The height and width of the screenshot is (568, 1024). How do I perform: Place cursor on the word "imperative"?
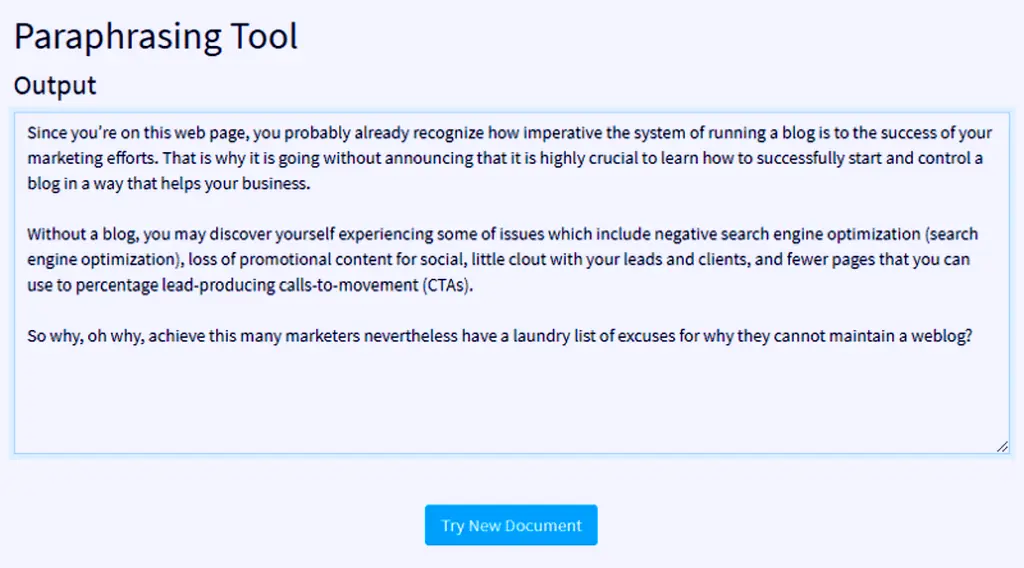tap(562, 133)
